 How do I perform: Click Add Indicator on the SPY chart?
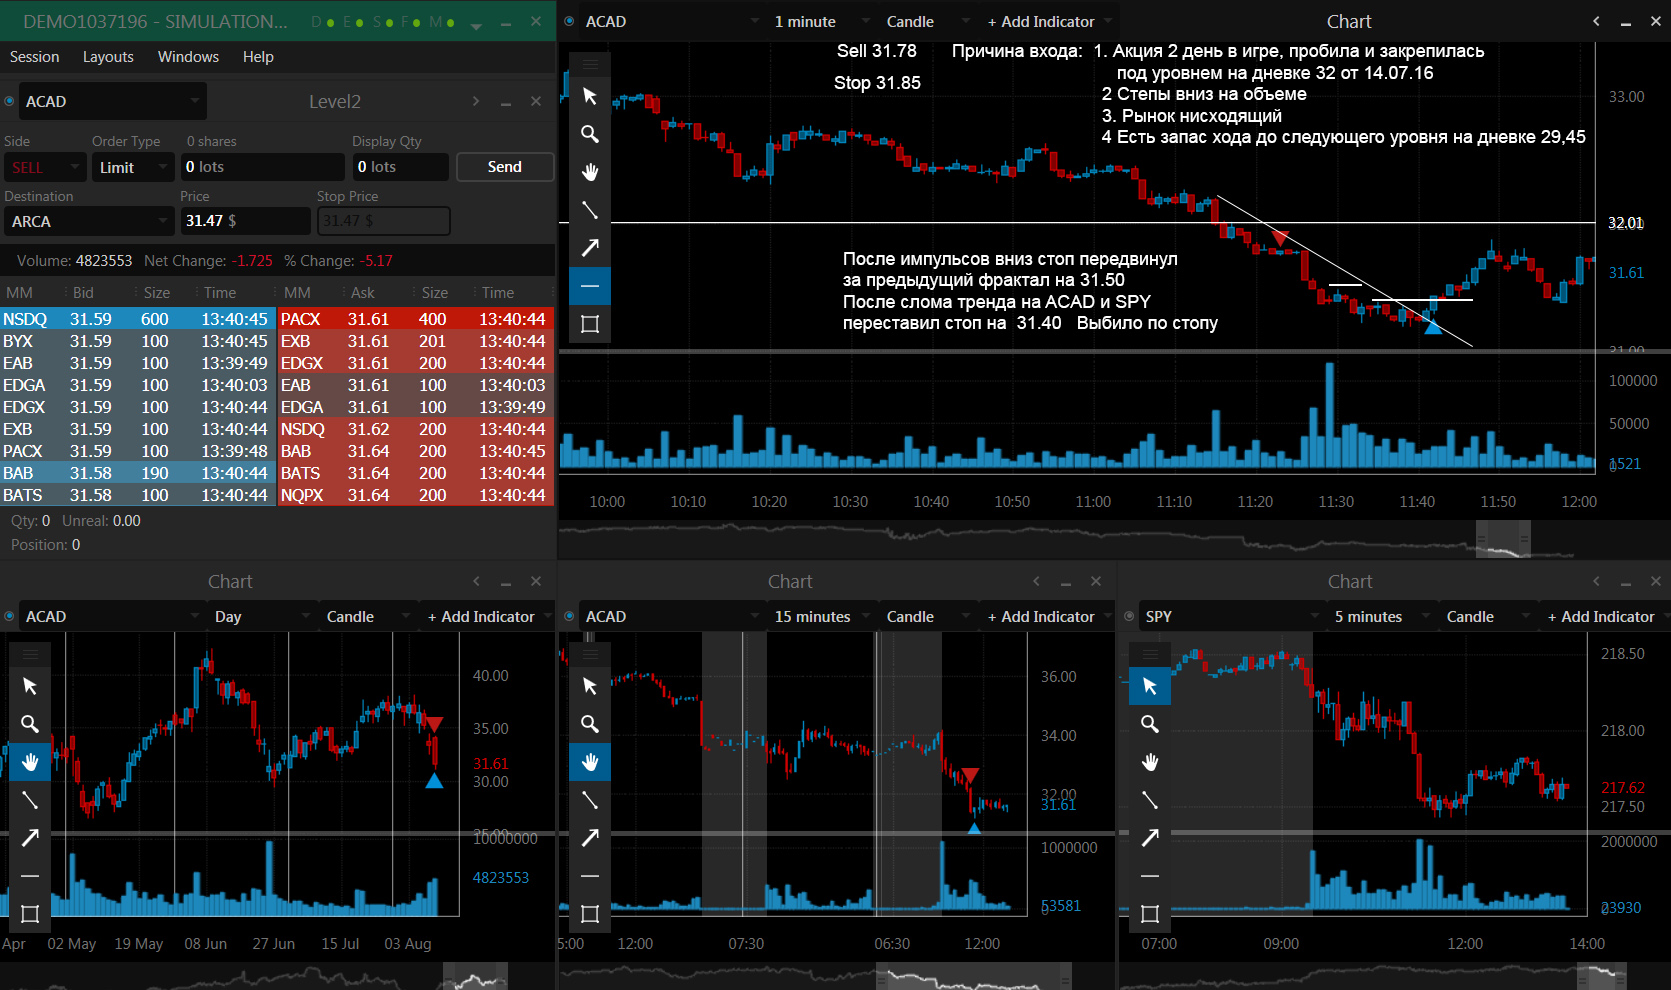[1601, 617]
